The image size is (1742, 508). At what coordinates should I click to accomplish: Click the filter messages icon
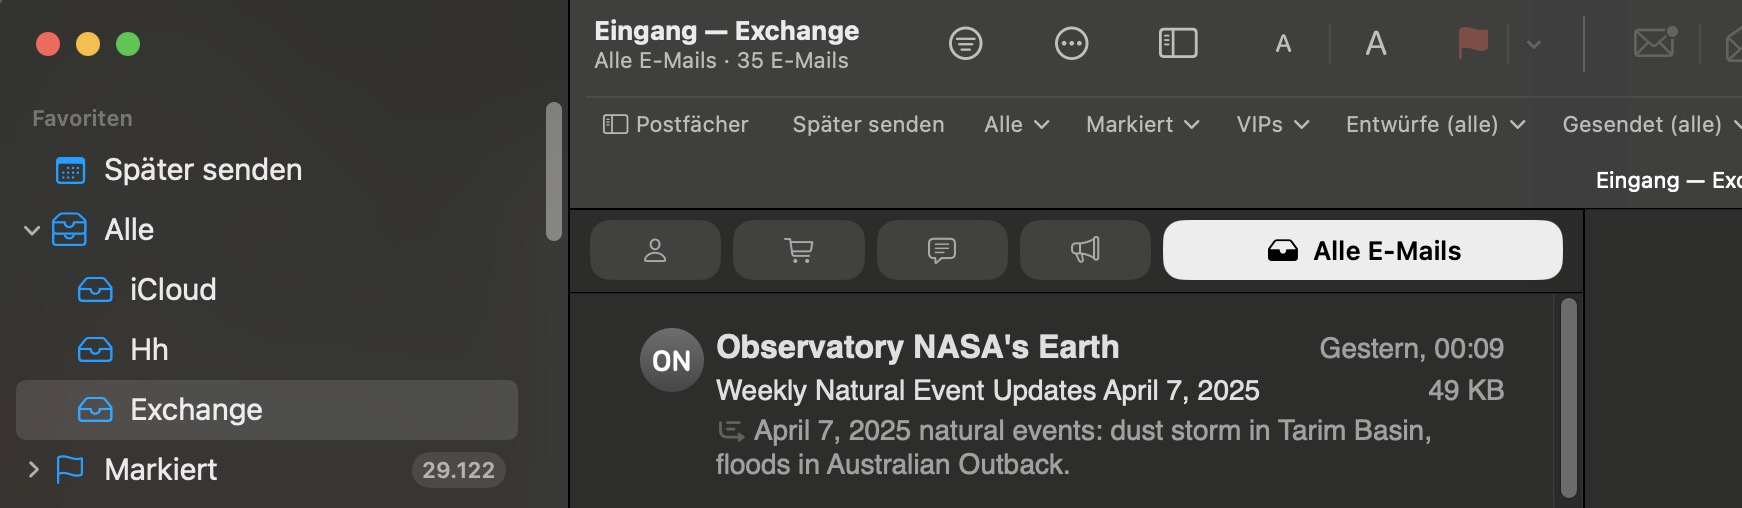click(965, 44)
